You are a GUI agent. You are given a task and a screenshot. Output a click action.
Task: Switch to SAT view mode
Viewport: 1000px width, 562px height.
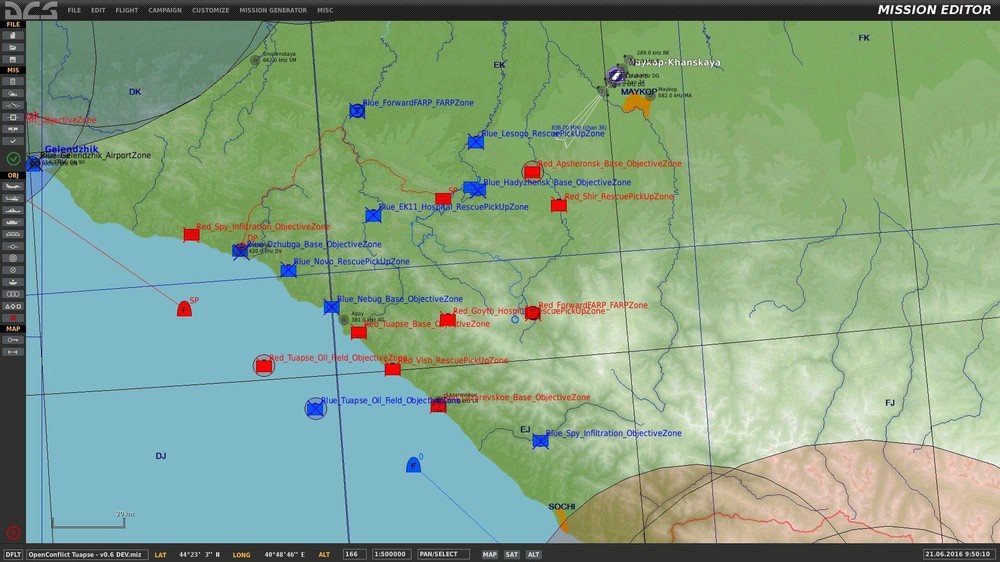[511, 554]
